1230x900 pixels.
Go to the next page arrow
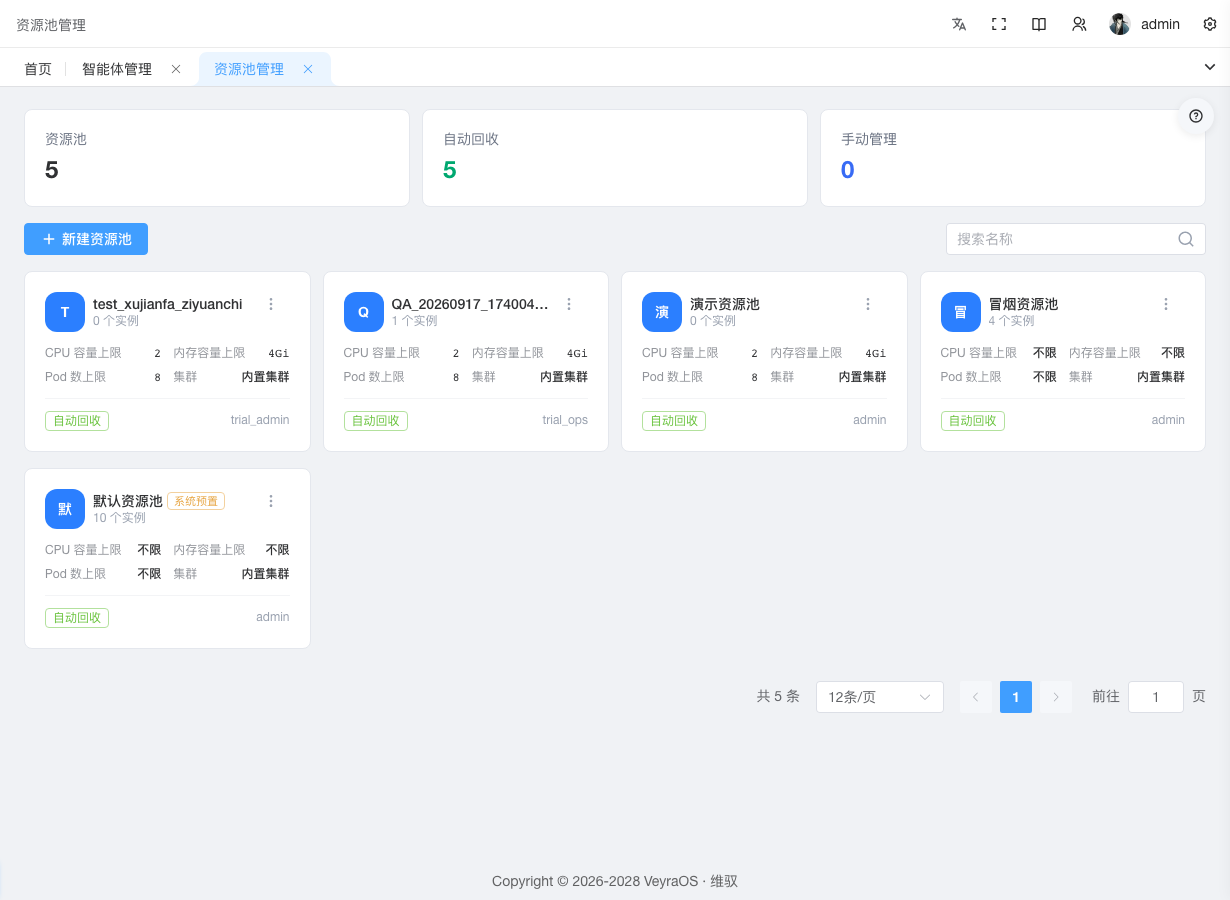[1056, 697]
